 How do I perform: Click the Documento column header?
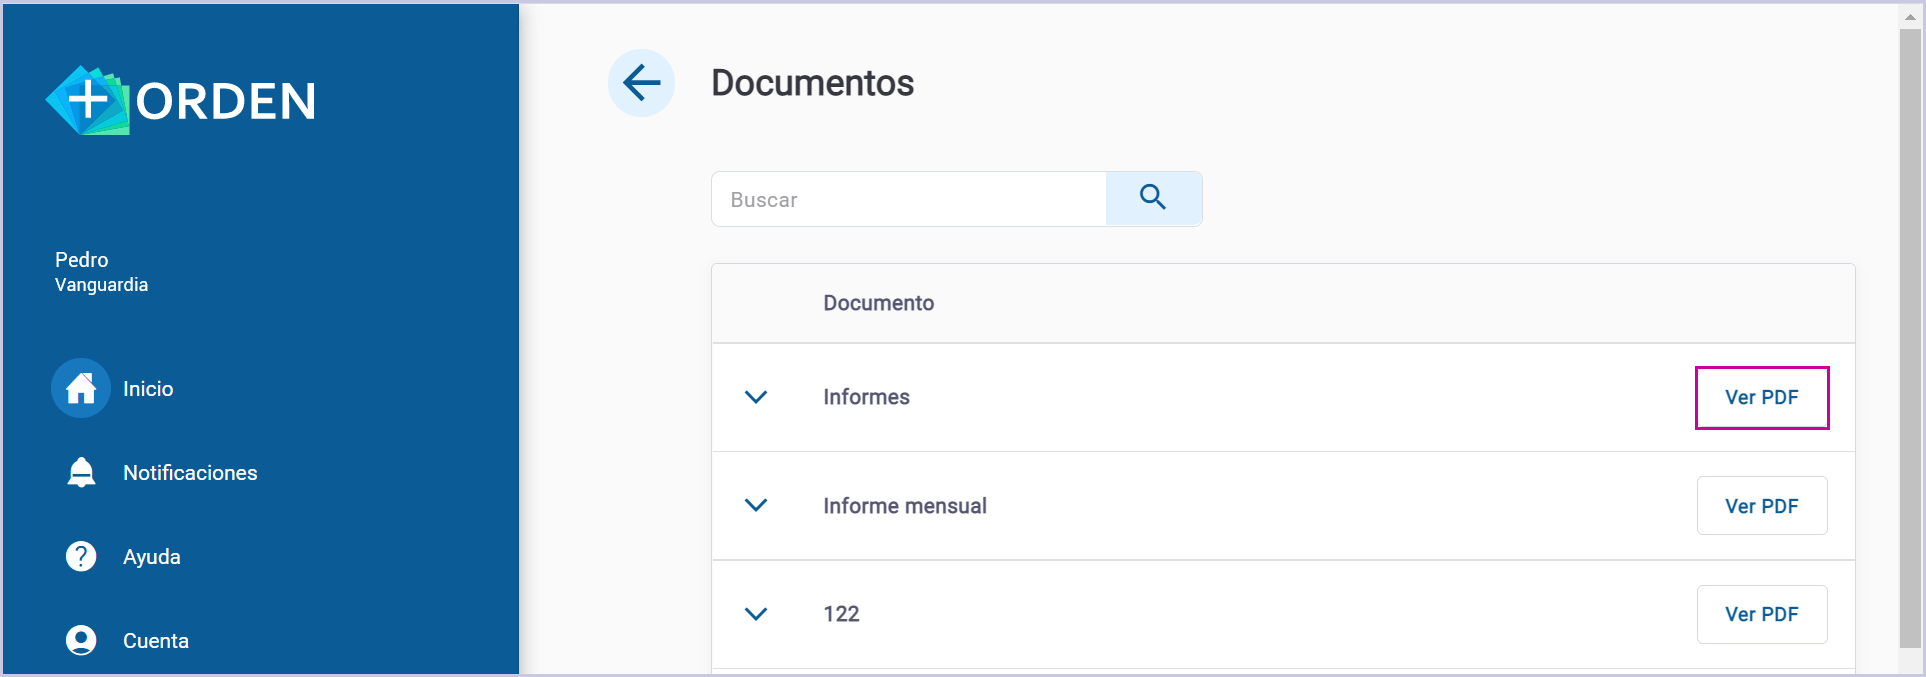click(x=878, y=303)
